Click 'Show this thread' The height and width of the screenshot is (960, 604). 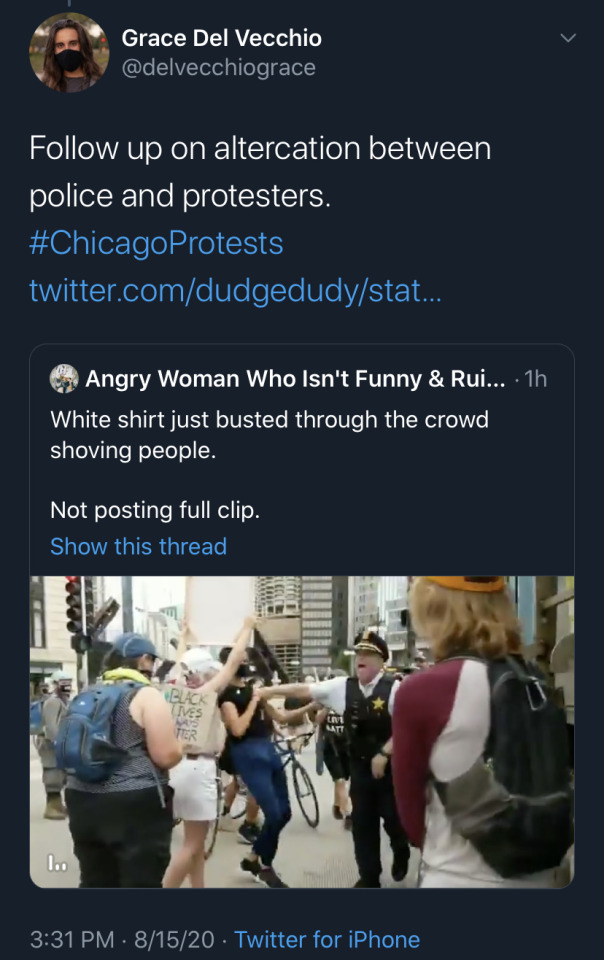coord(138,546)
